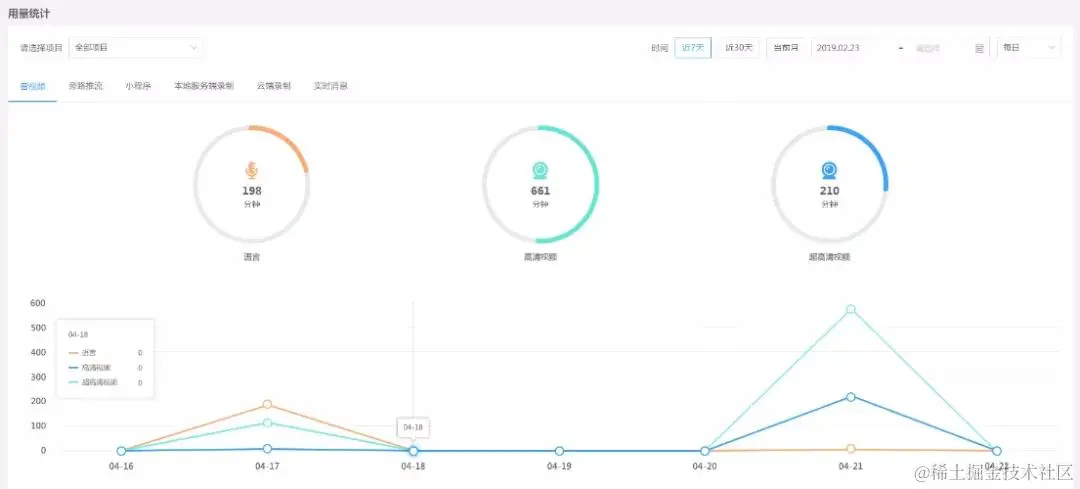
Task: Click the orange microphone icon for 198 minutes
Action: pos(251,171)
